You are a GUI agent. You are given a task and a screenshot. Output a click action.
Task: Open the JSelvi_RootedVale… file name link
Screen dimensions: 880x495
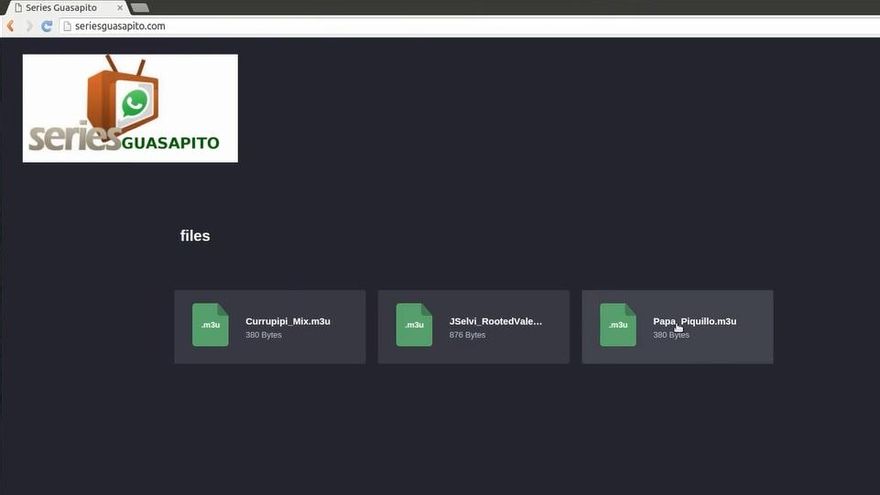pos(496,321)
